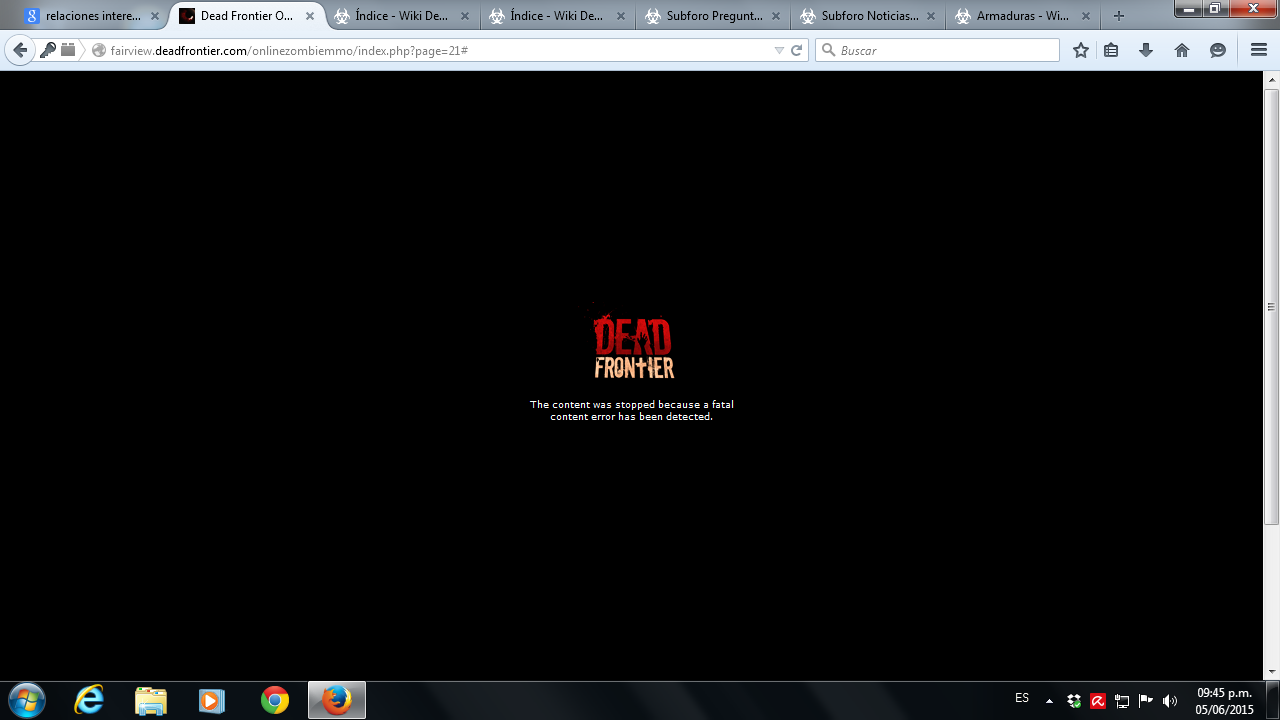
Task: Go to the Firefox home page icon
Action: (1182, 50)
